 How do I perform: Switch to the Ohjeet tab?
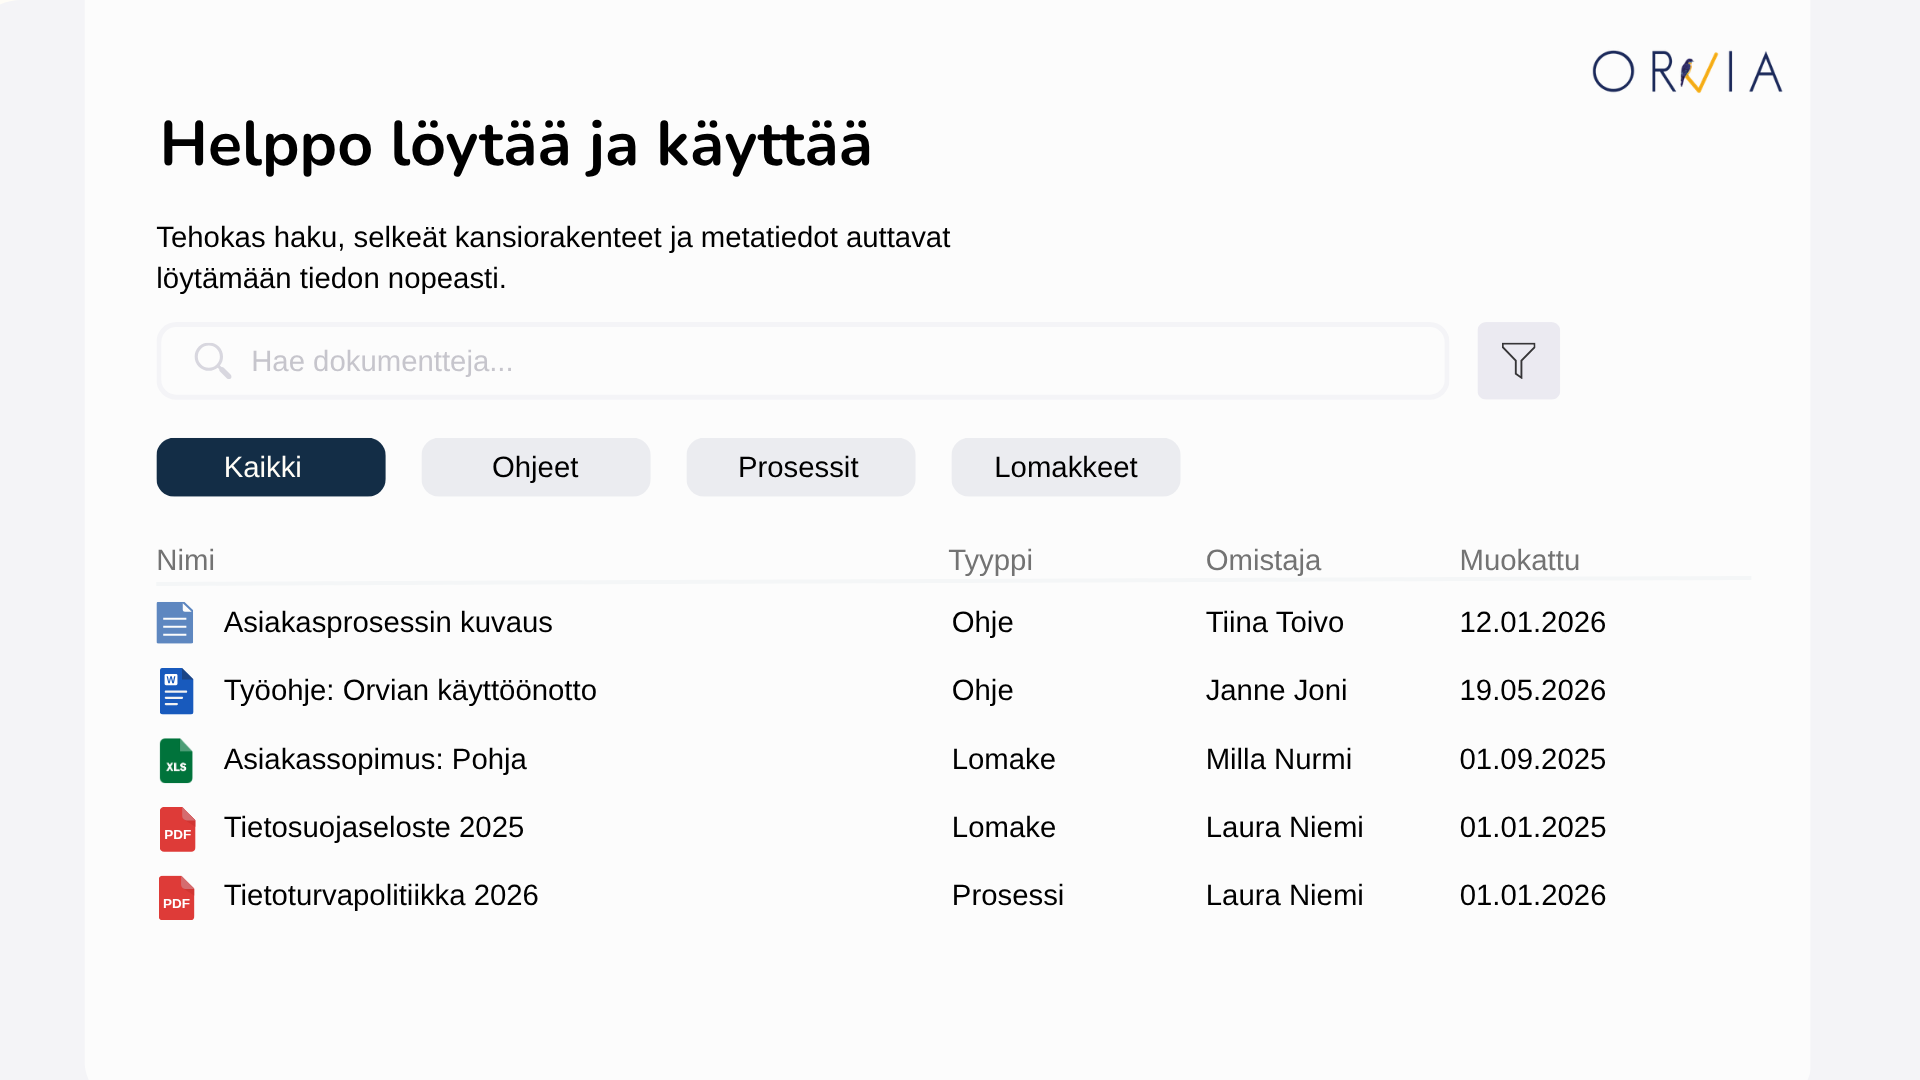point(536,467)
